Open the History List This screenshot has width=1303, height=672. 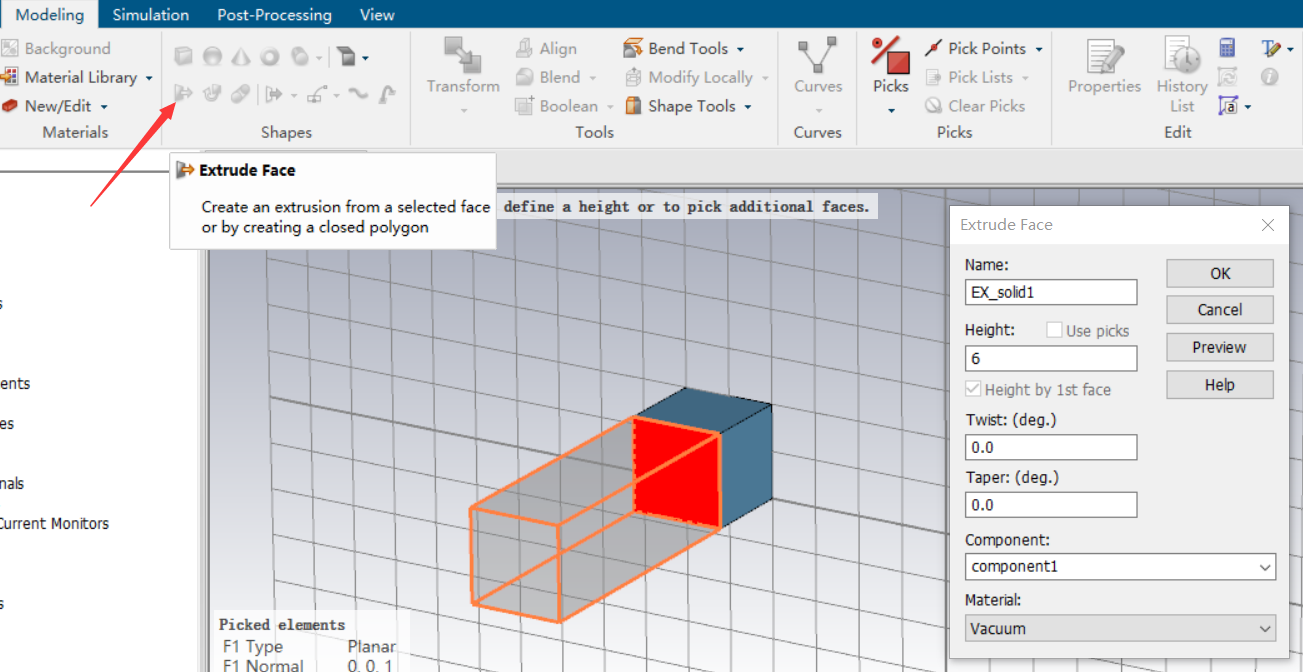(1182, 75)
